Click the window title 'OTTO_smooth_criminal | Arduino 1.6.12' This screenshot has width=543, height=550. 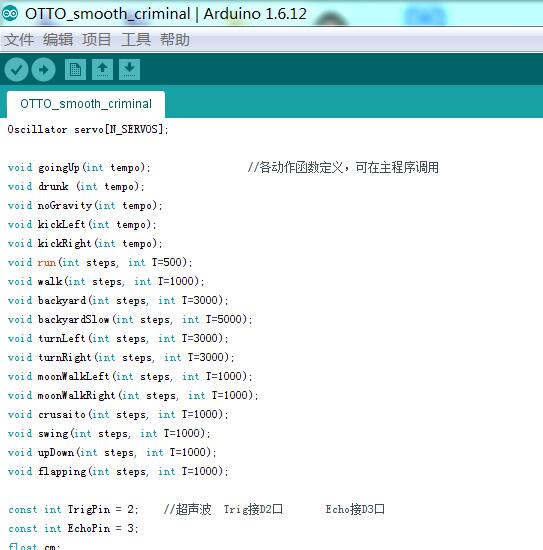point(166,14)
